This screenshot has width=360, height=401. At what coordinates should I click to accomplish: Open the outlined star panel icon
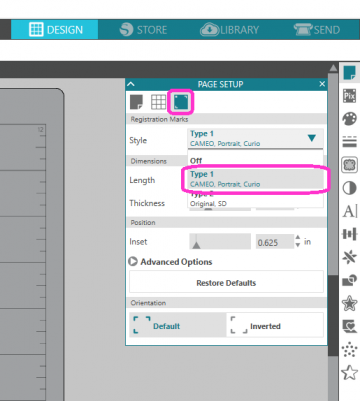pyautogui.click(x=349, y=372)
